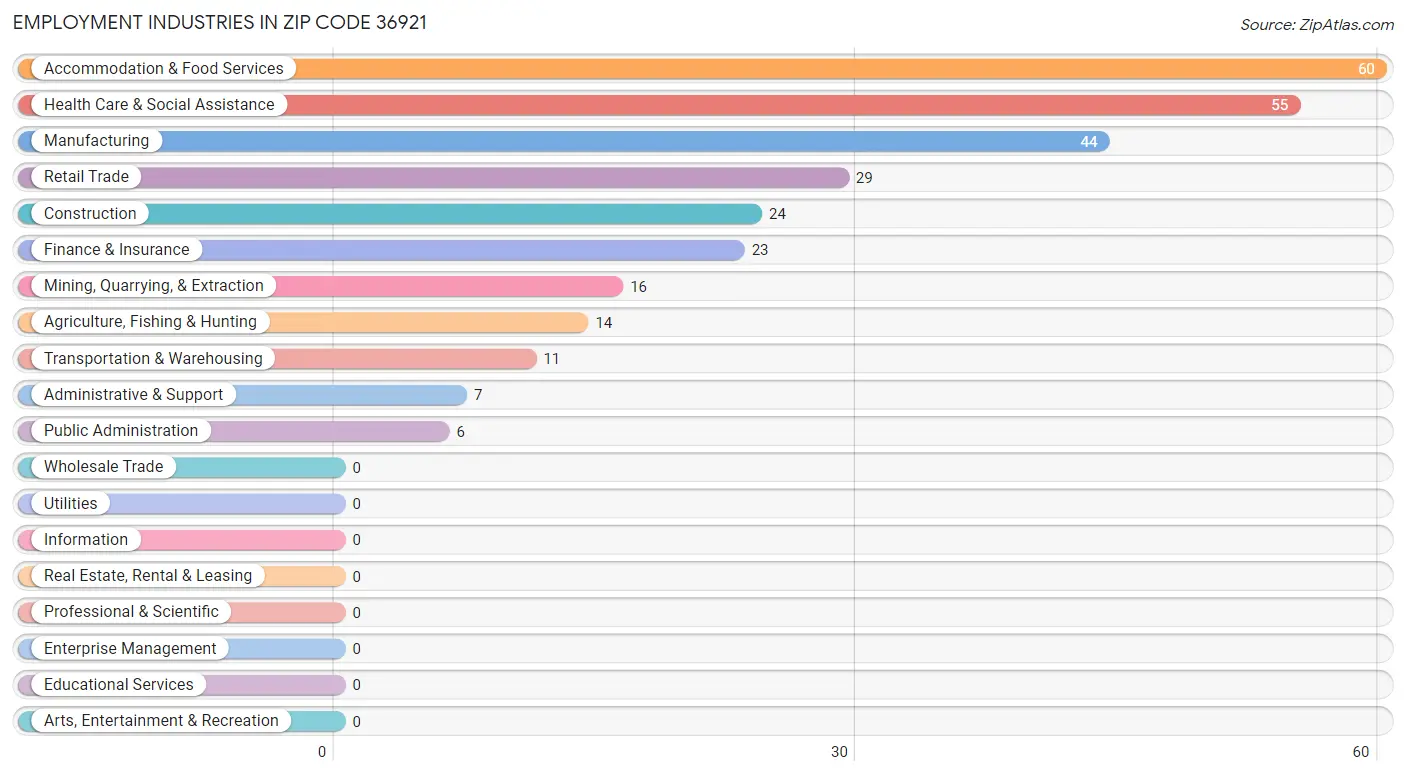
Task: Click the value 16 beside Mining bar
Action: (x=639, y=287)
